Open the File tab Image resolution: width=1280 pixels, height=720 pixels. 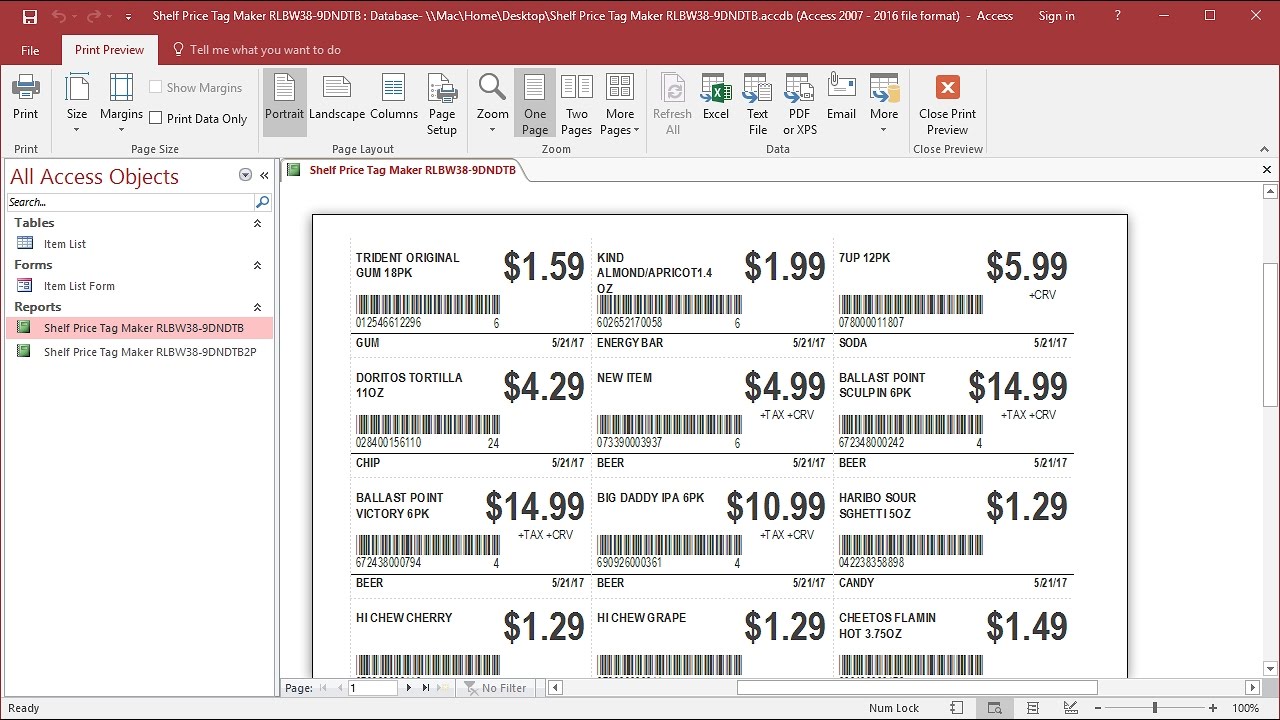coord(30,50)
